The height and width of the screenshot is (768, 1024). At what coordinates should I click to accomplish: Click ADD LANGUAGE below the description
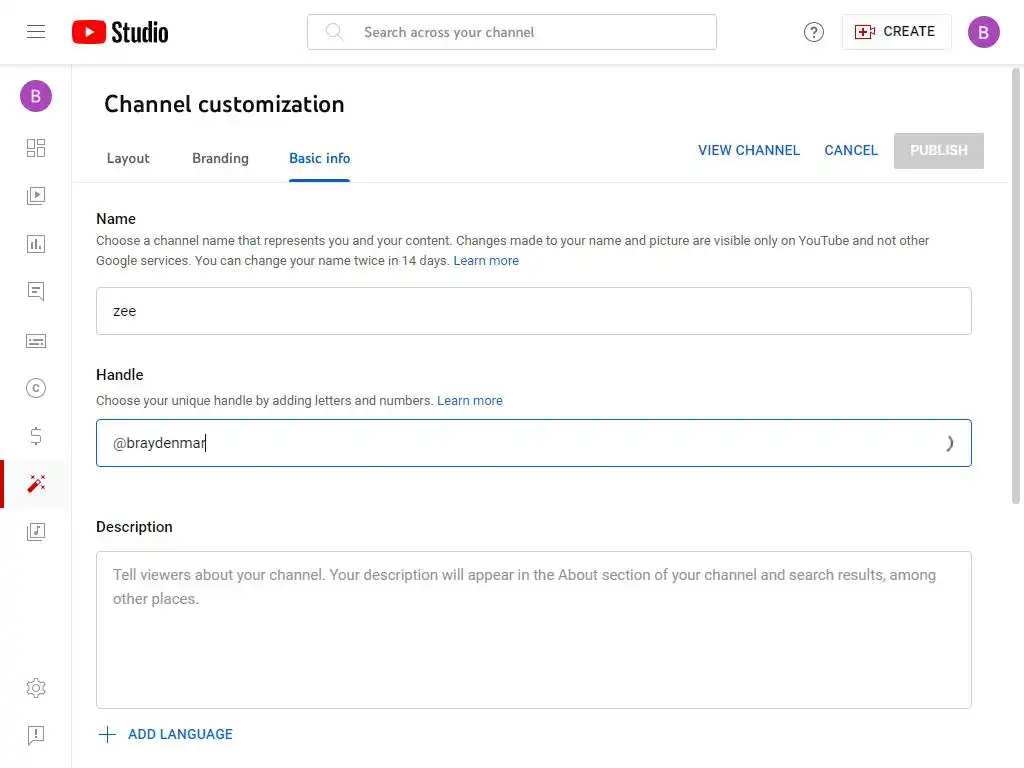[x=166, y=734]
